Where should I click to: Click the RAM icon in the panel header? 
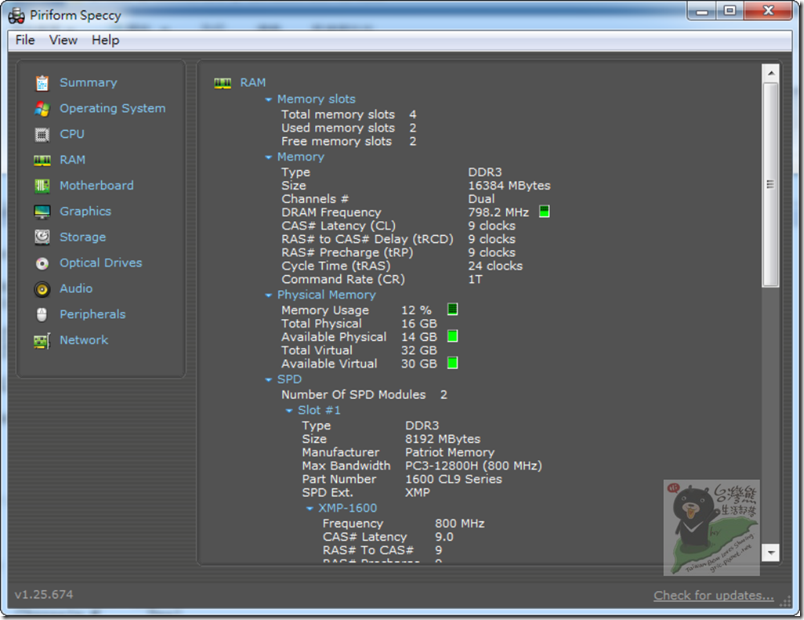tap(223, 83)
